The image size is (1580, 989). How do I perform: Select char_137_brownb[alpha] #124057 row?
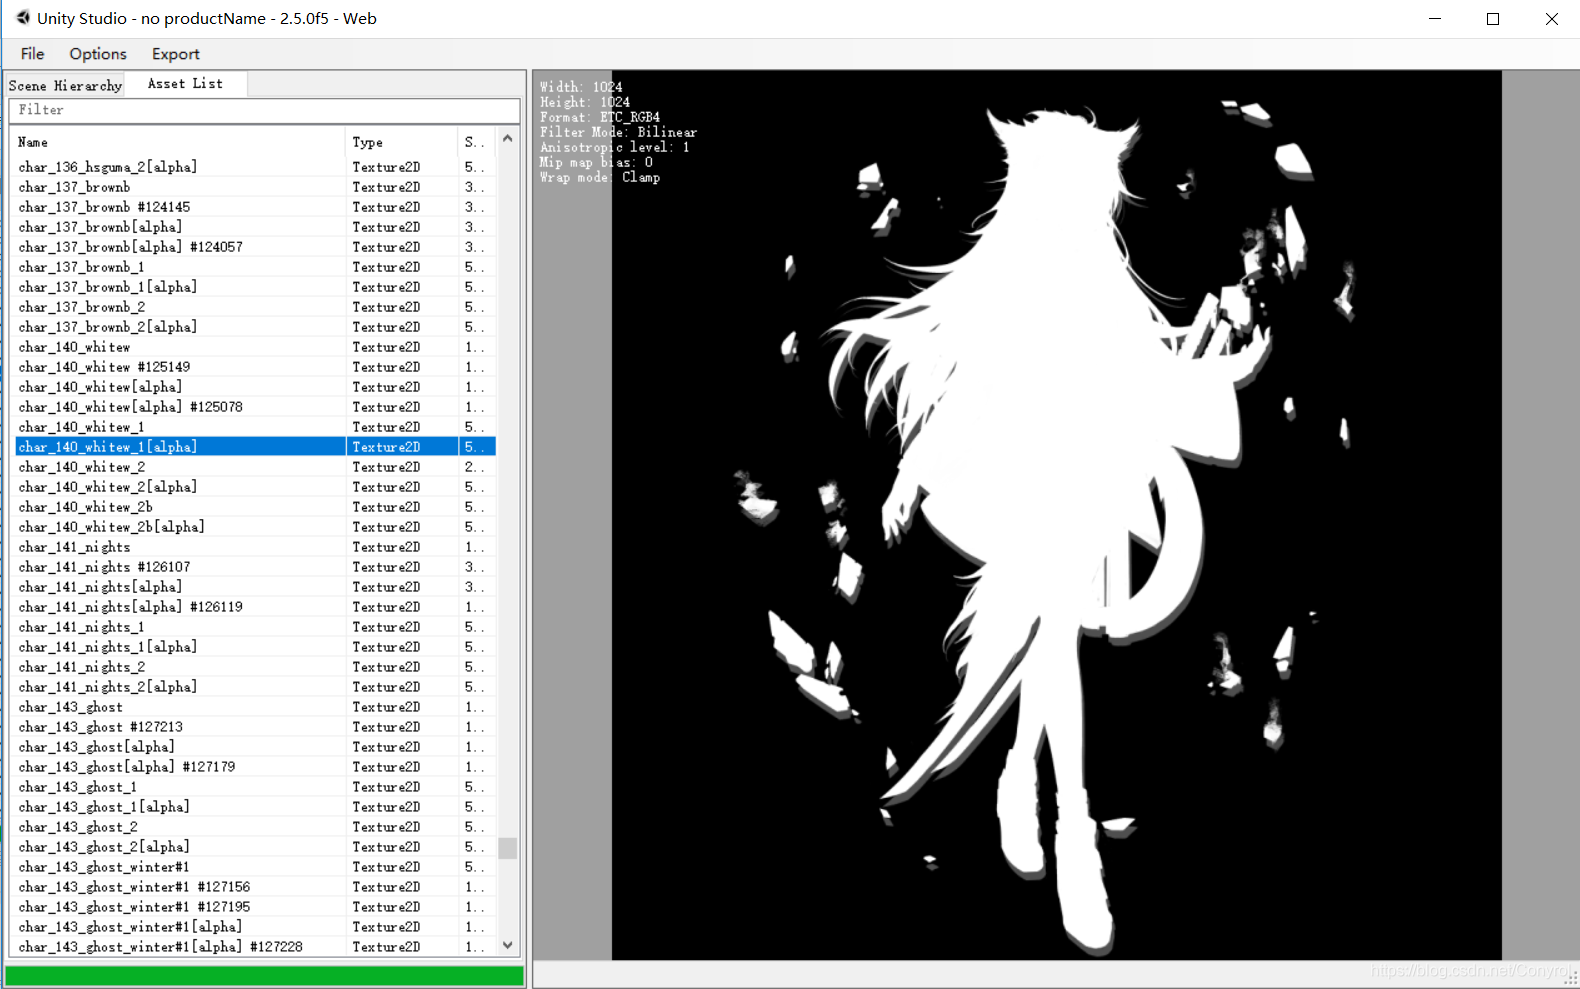[x=255, y=247]
